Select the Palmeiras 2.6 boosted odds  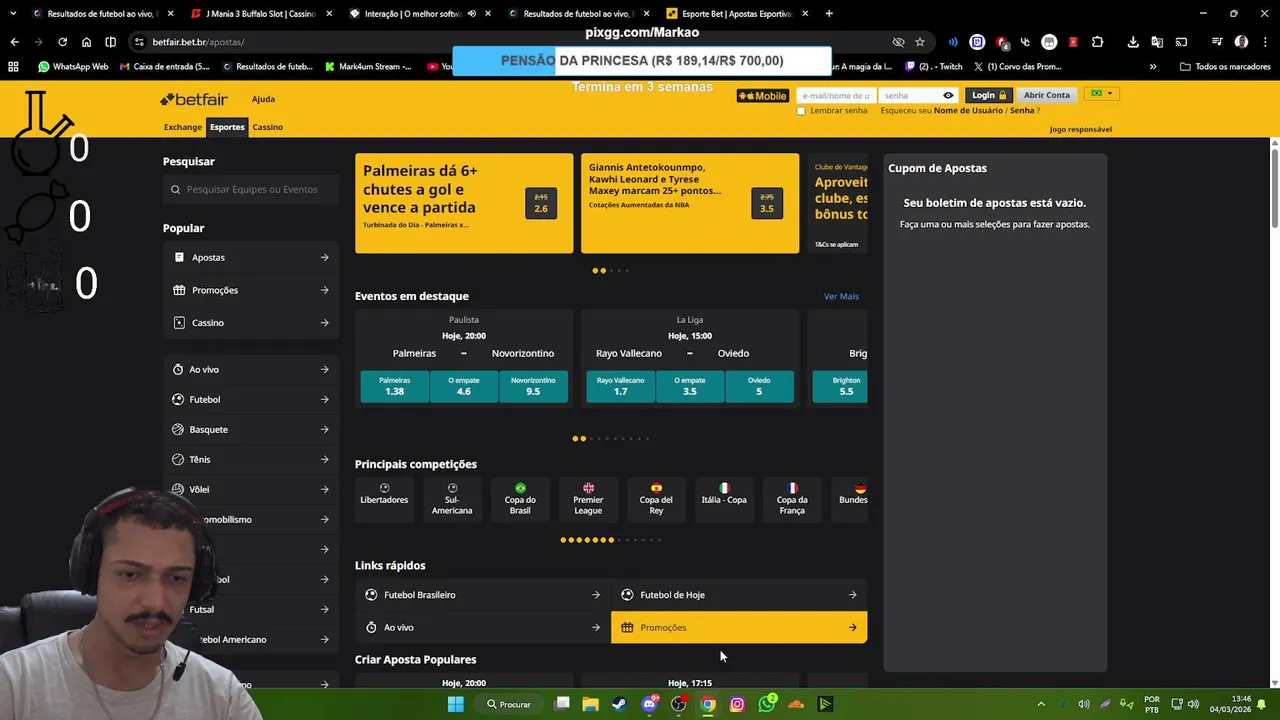point(541,203)
